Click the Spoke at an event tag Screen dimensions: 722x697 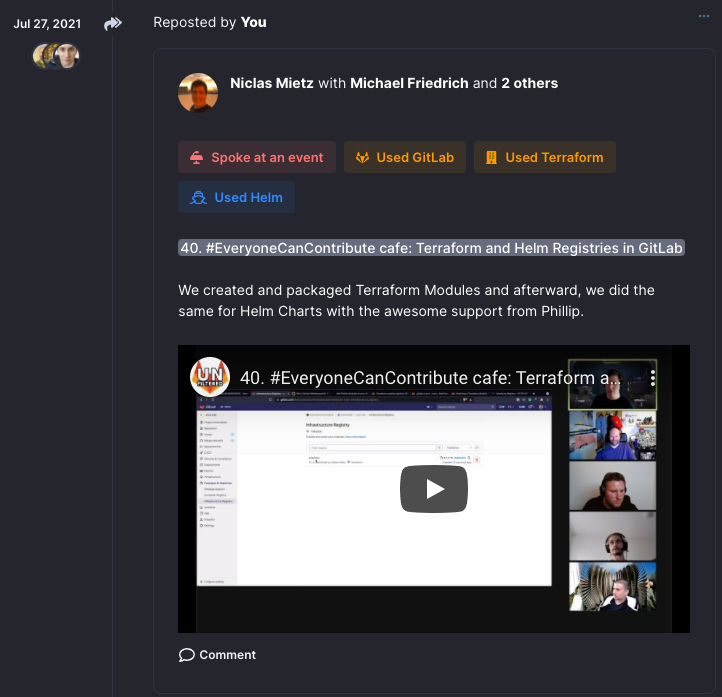click(257, 157)
